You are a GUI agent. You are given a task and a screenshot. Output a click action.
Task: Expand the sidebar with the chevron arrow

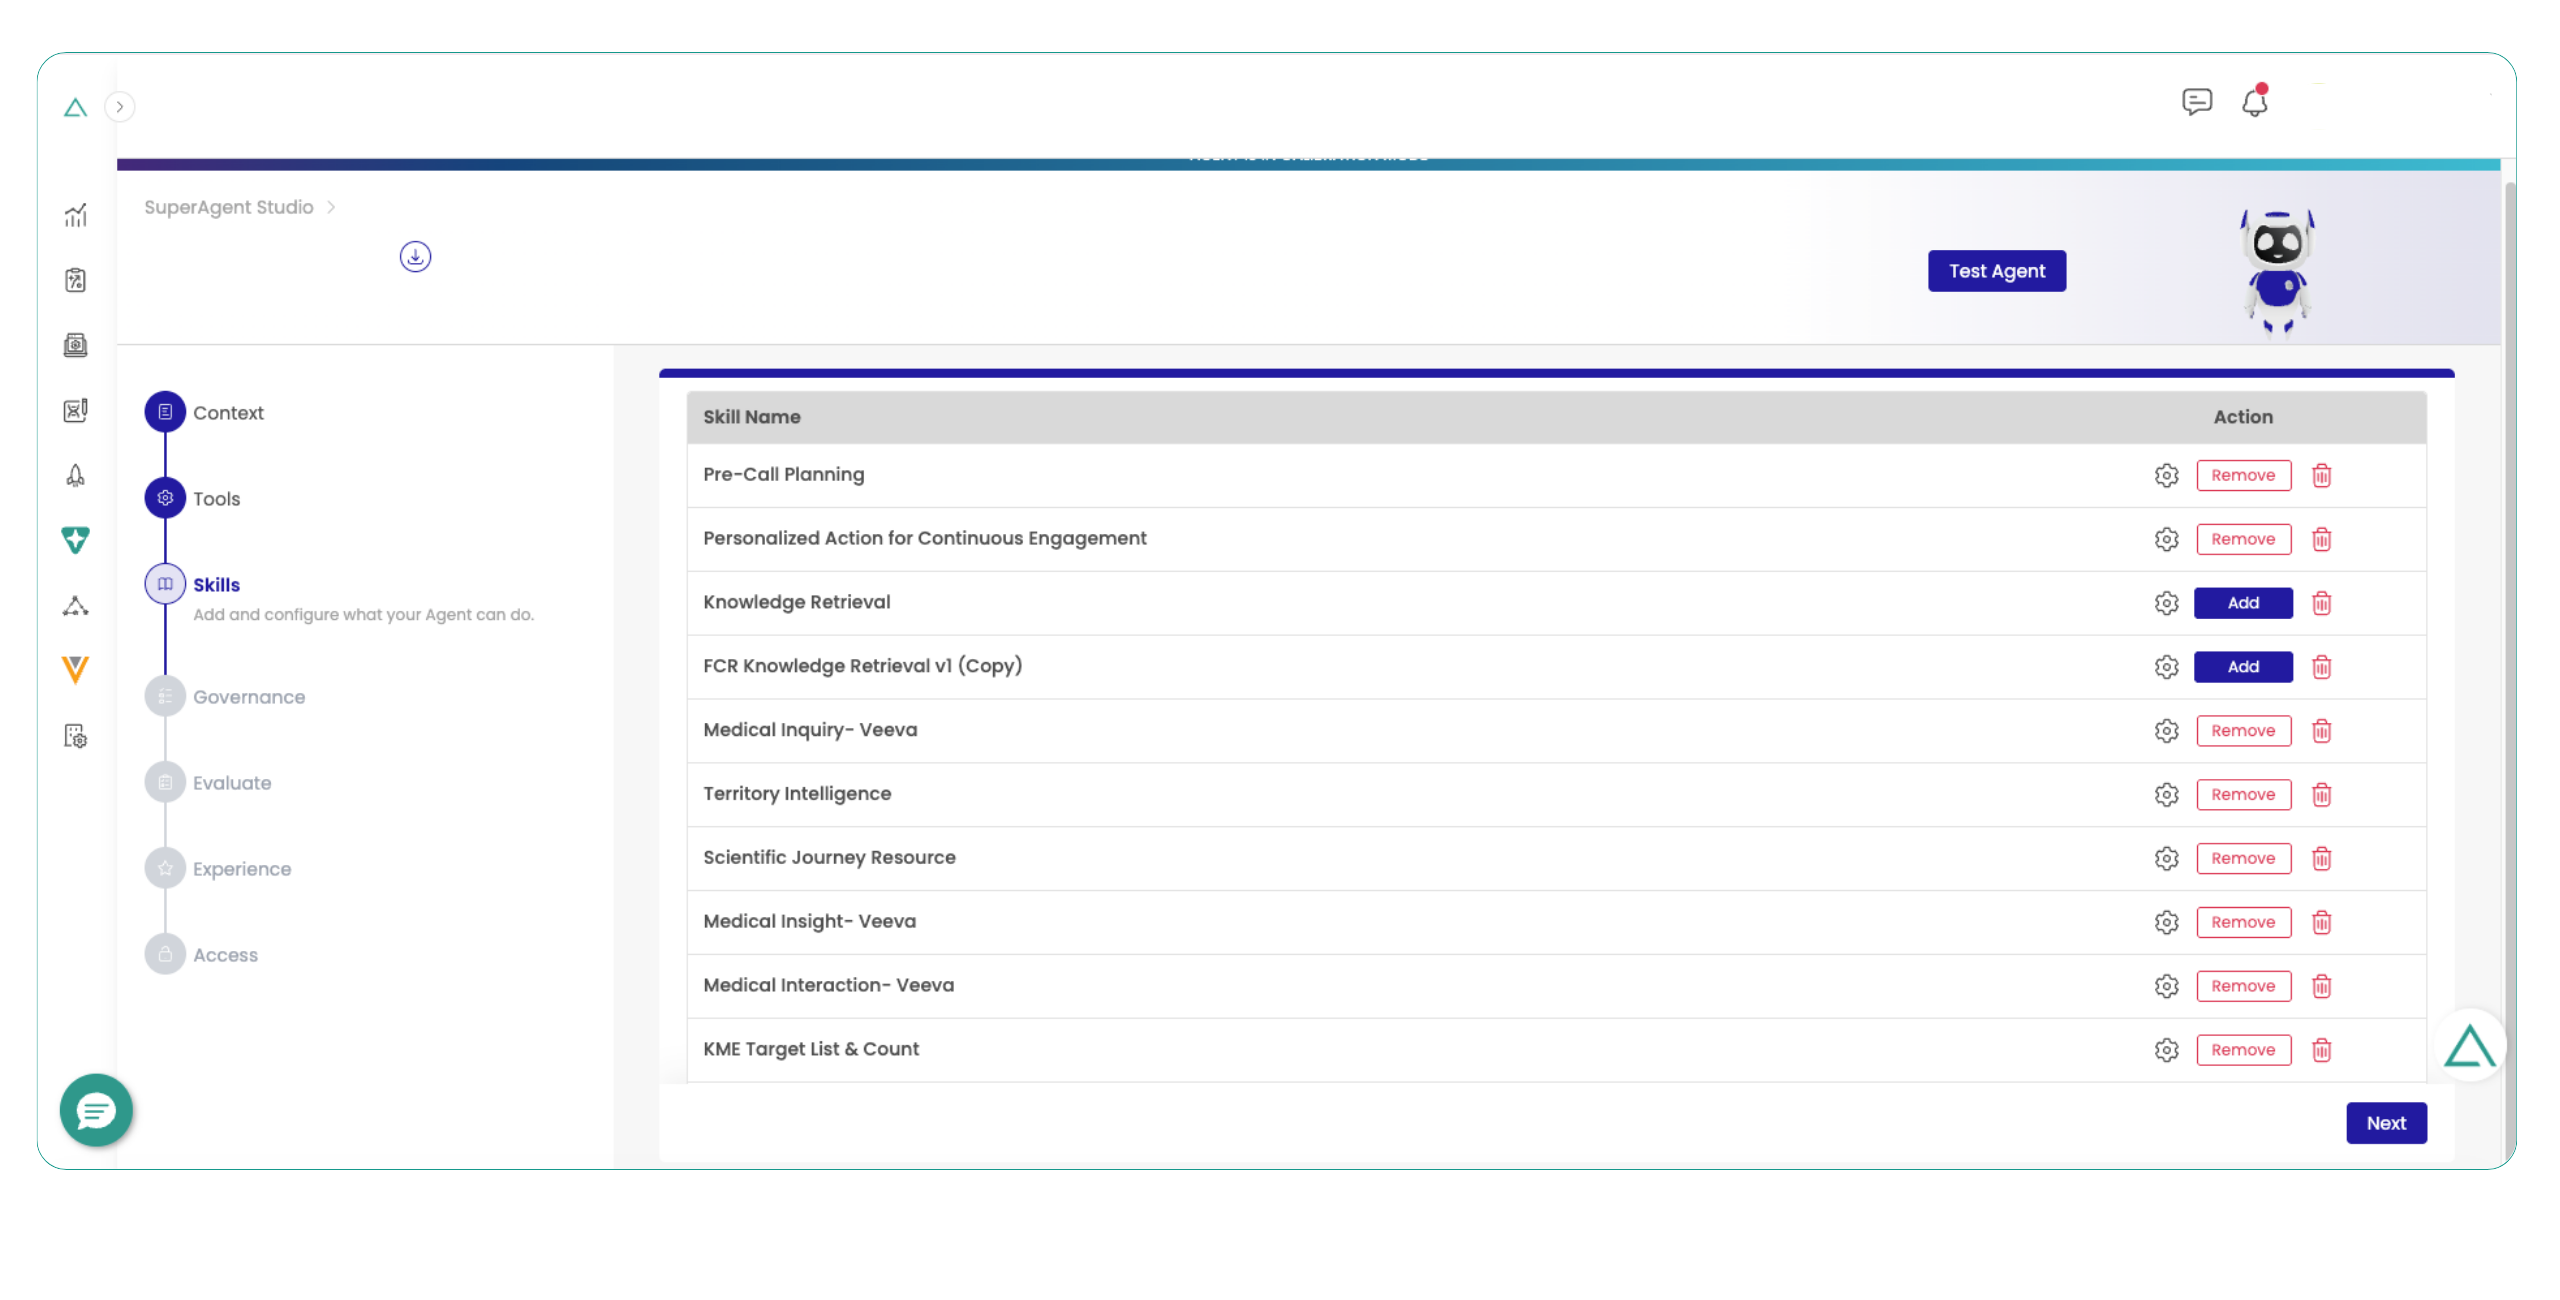[120, 107]
